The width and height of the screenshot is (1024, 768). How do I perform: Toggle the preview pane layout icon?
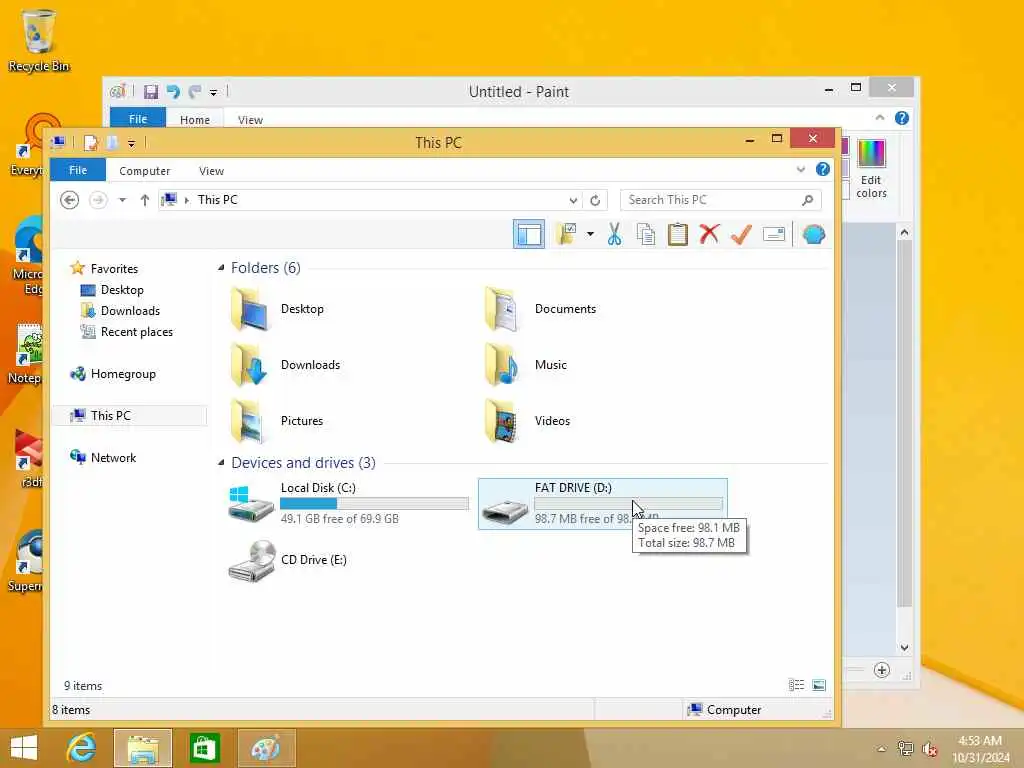pyautogui.click(x=528, y=234)
